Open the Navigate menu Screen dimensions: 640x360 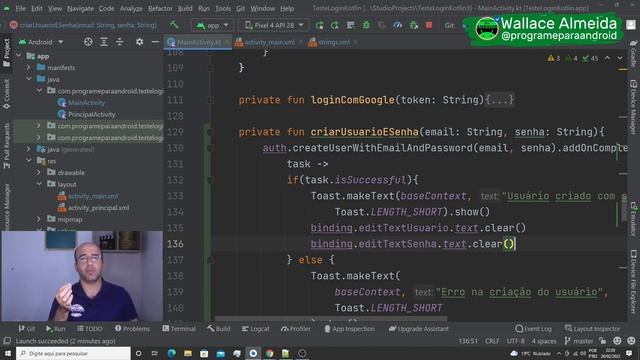80,8
